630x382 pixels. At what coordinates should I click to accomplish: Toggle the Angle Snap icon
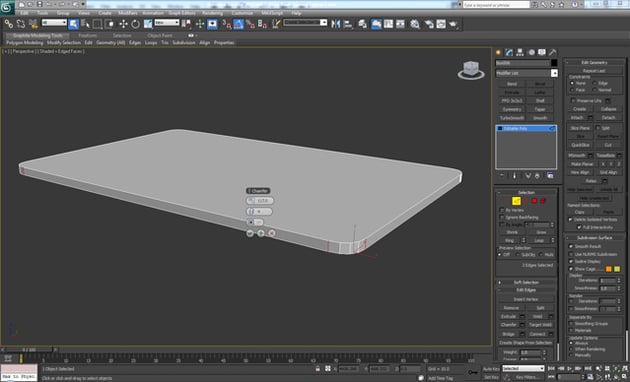point(239,24)
